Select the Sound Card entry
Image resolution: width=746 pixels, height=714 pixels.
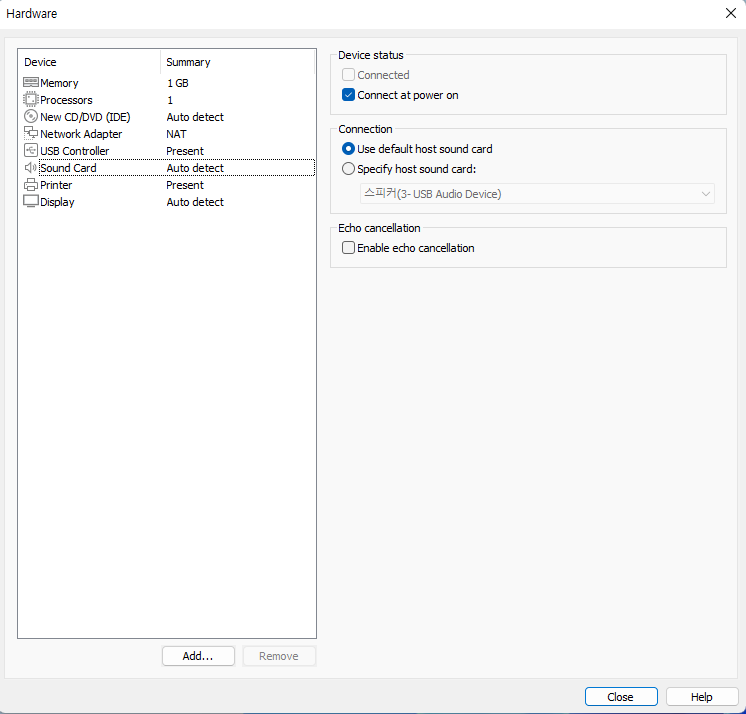coord(68,168)
